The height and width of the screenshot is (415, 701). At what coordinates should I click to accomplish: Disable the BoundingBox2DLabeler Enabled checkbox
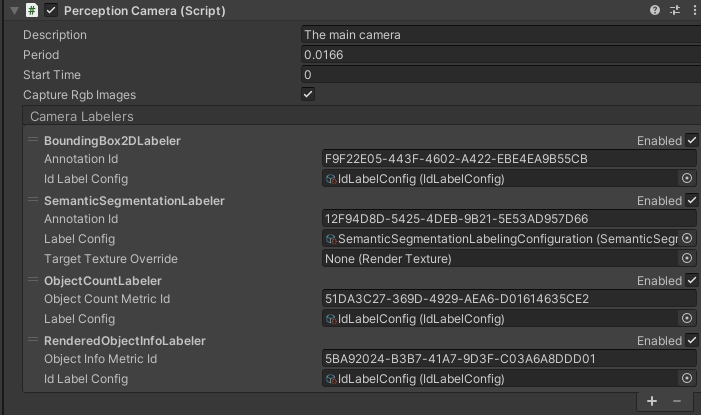[691, 141]
